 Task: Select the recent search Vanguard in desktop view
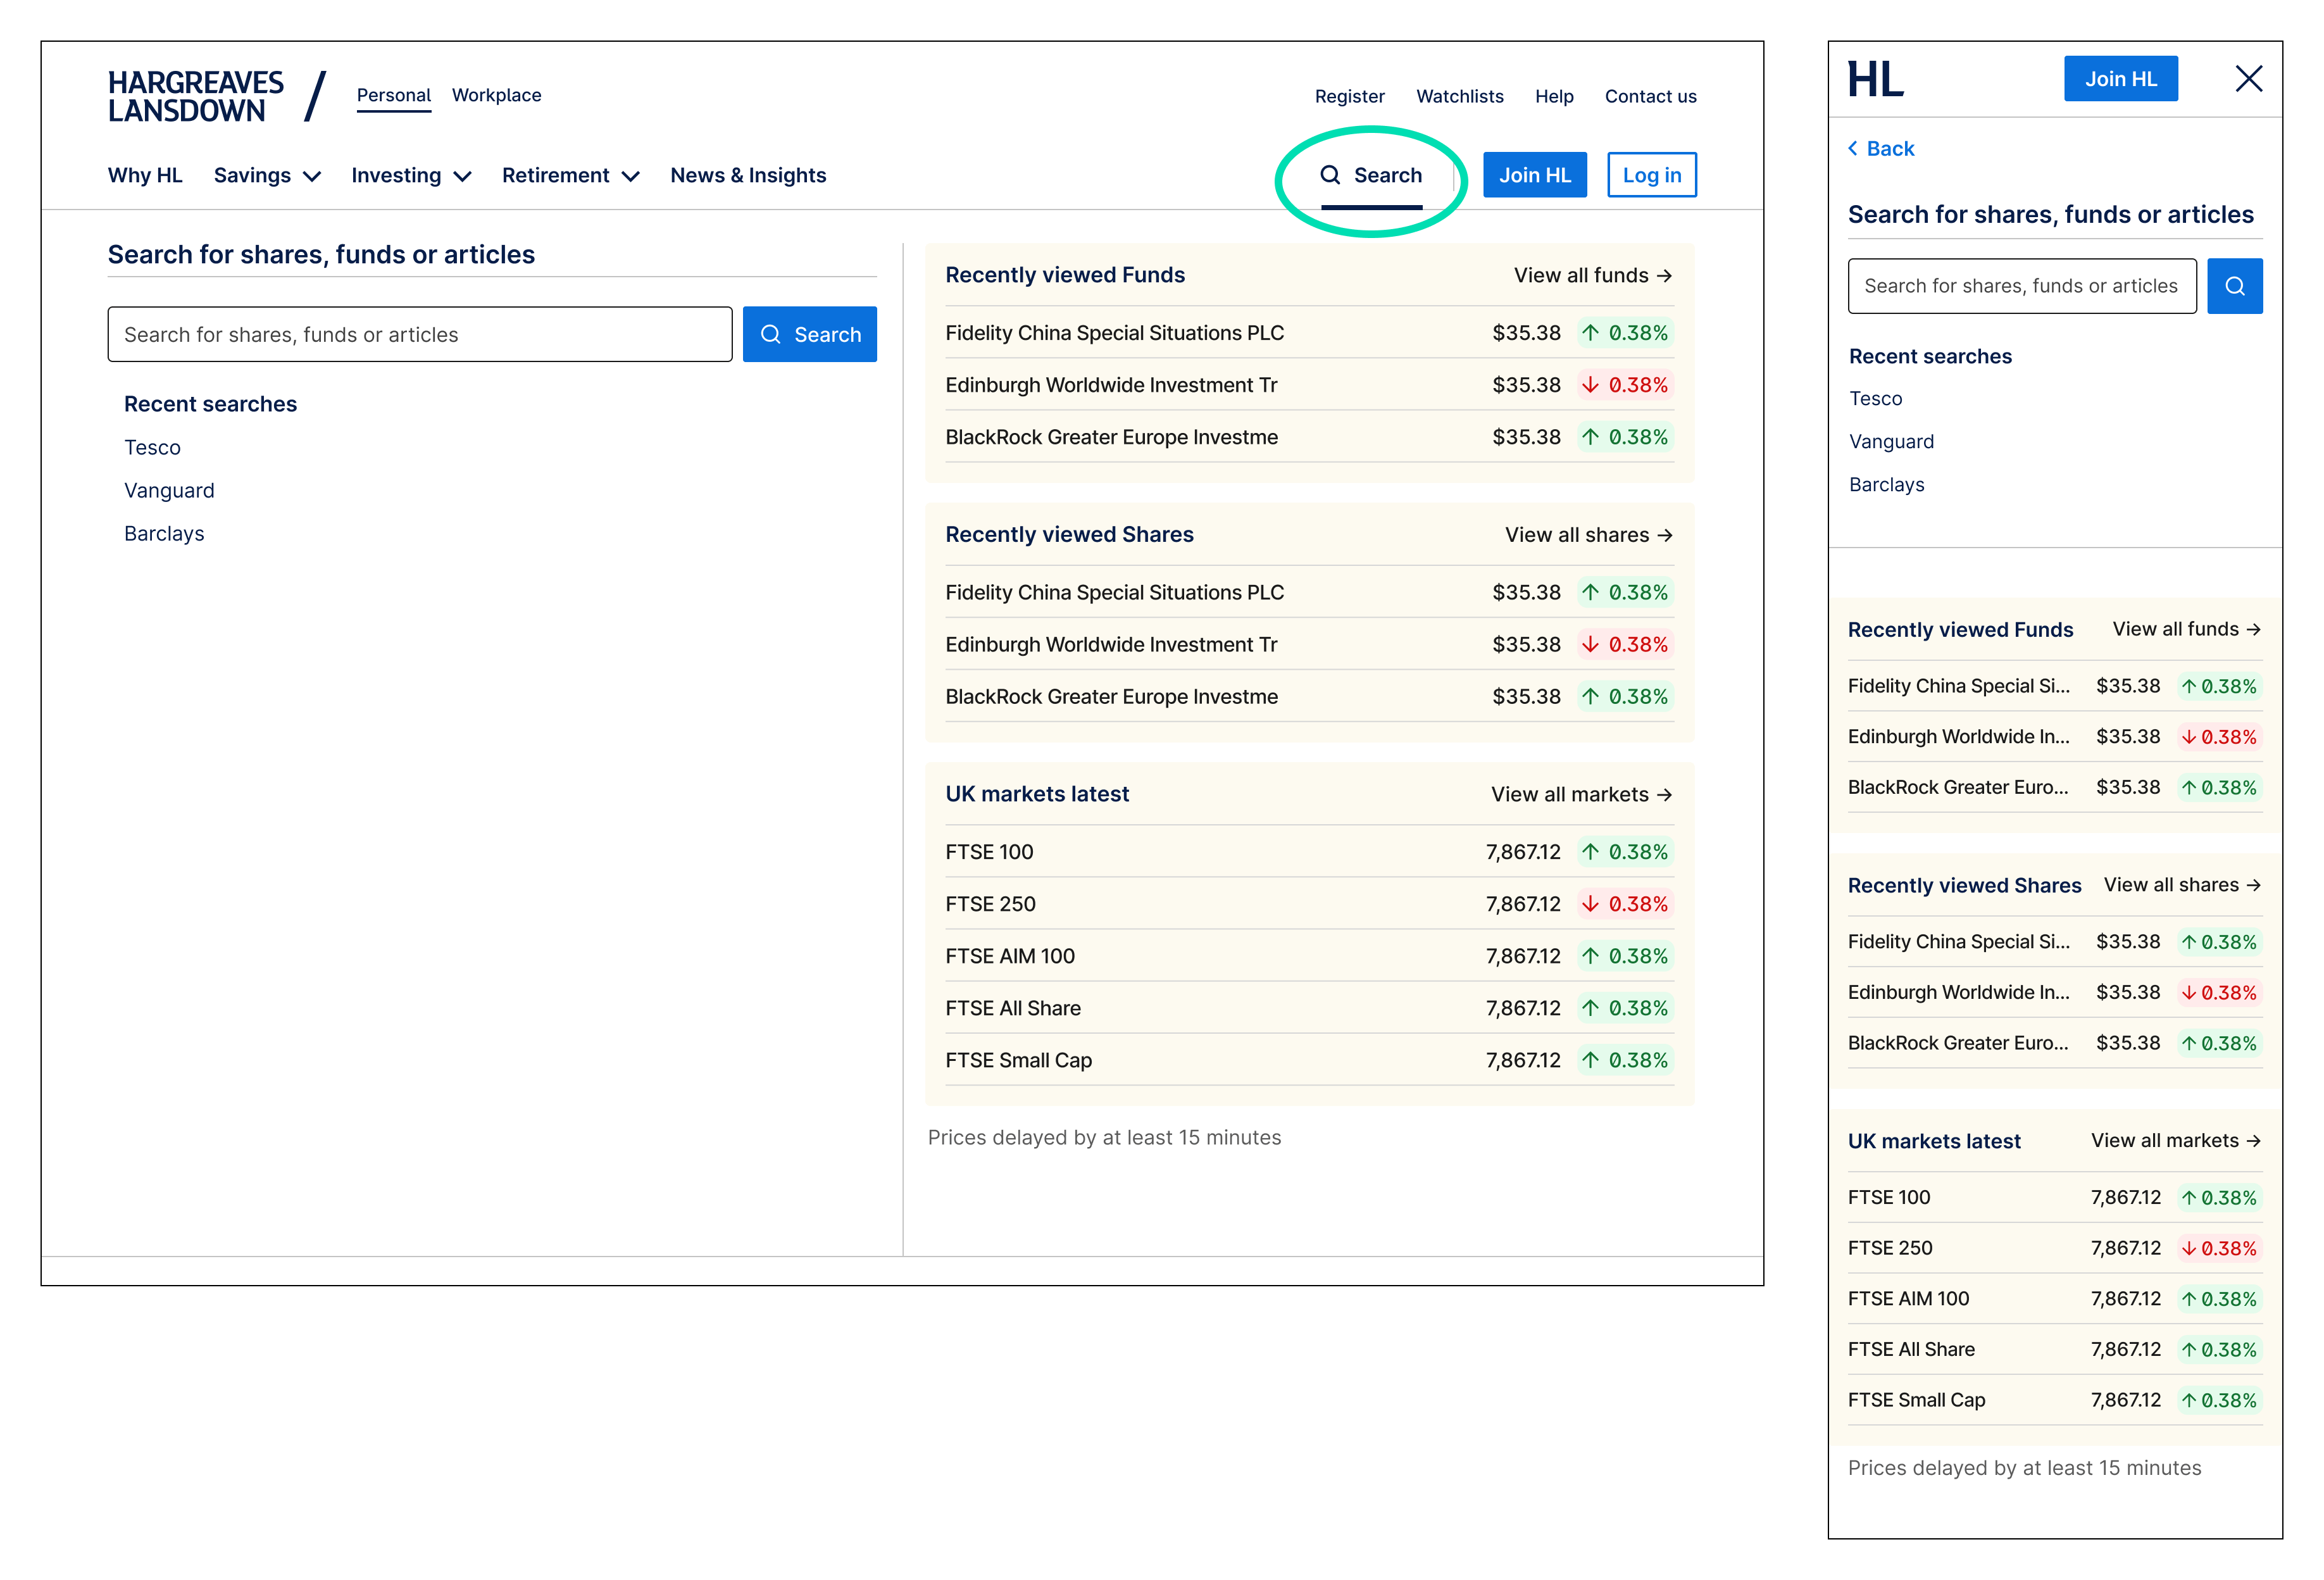169,491
